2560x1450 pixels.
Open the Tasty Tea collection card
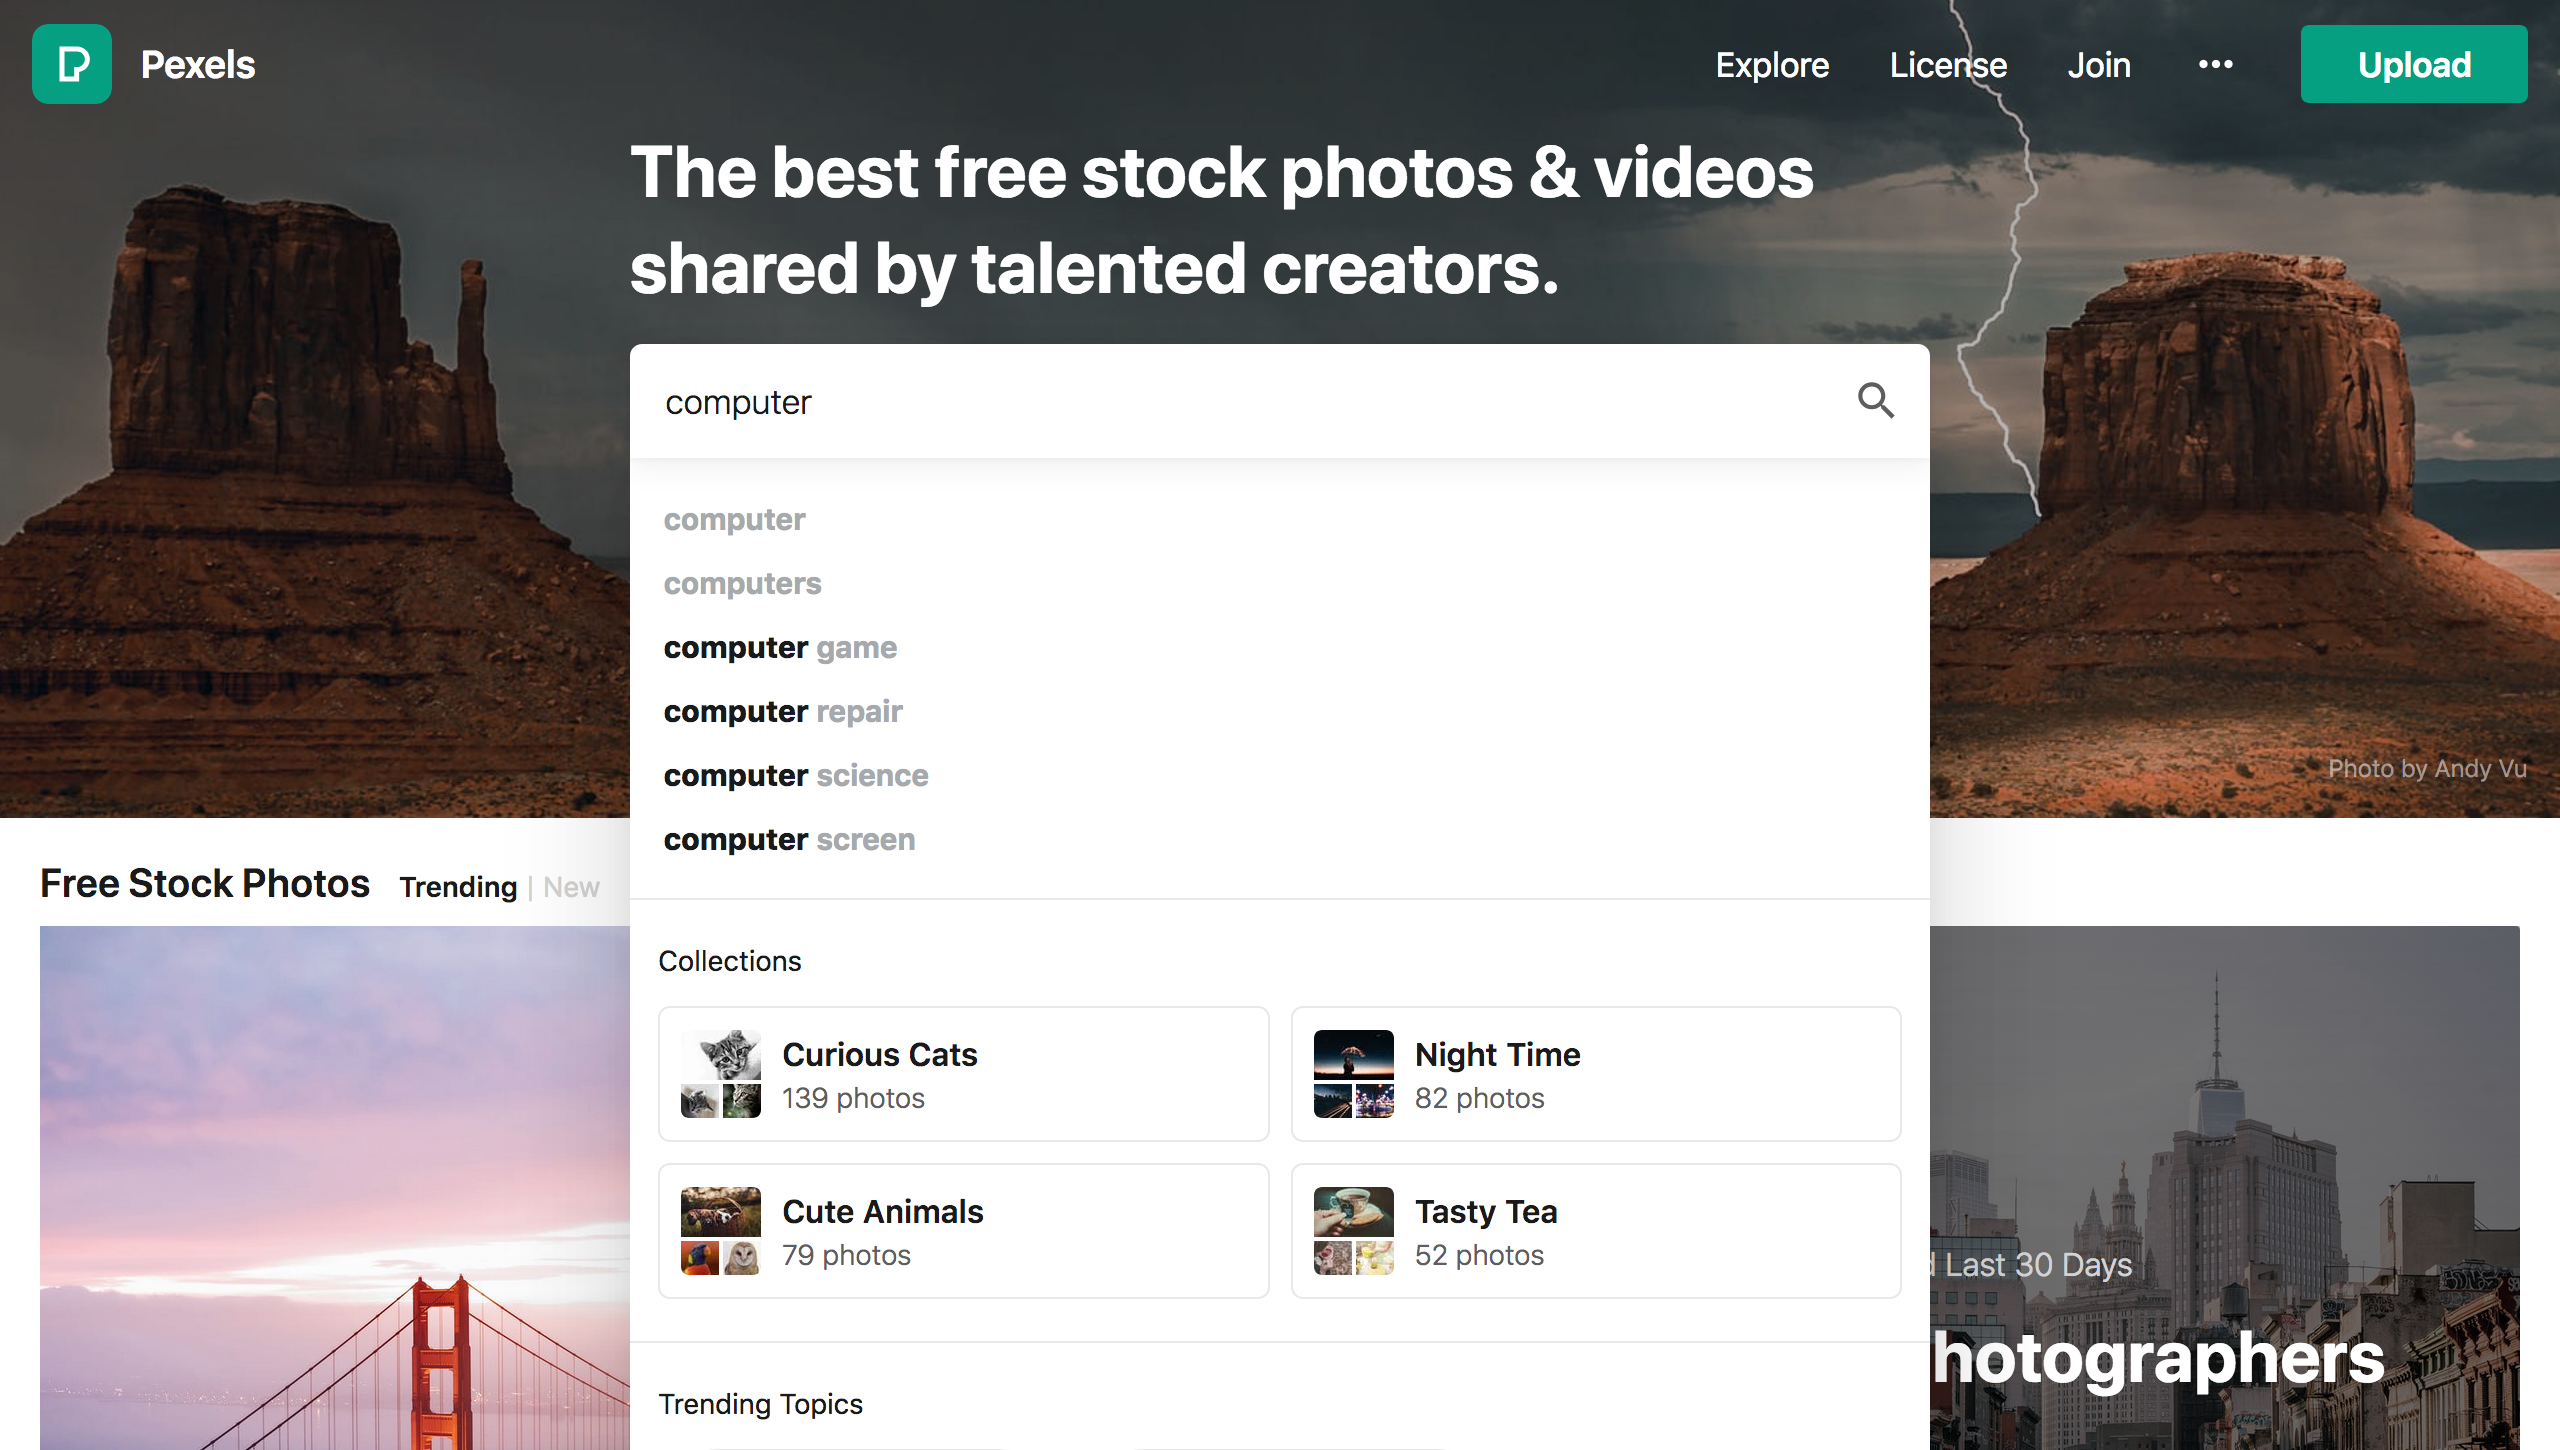tap(1596, 1231)
